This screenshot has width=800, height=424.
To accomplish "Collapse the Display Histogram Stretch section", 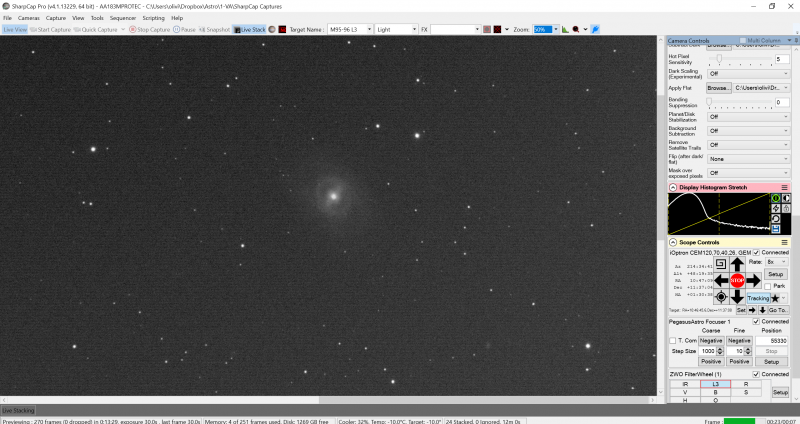I will [x=673, y=187].
